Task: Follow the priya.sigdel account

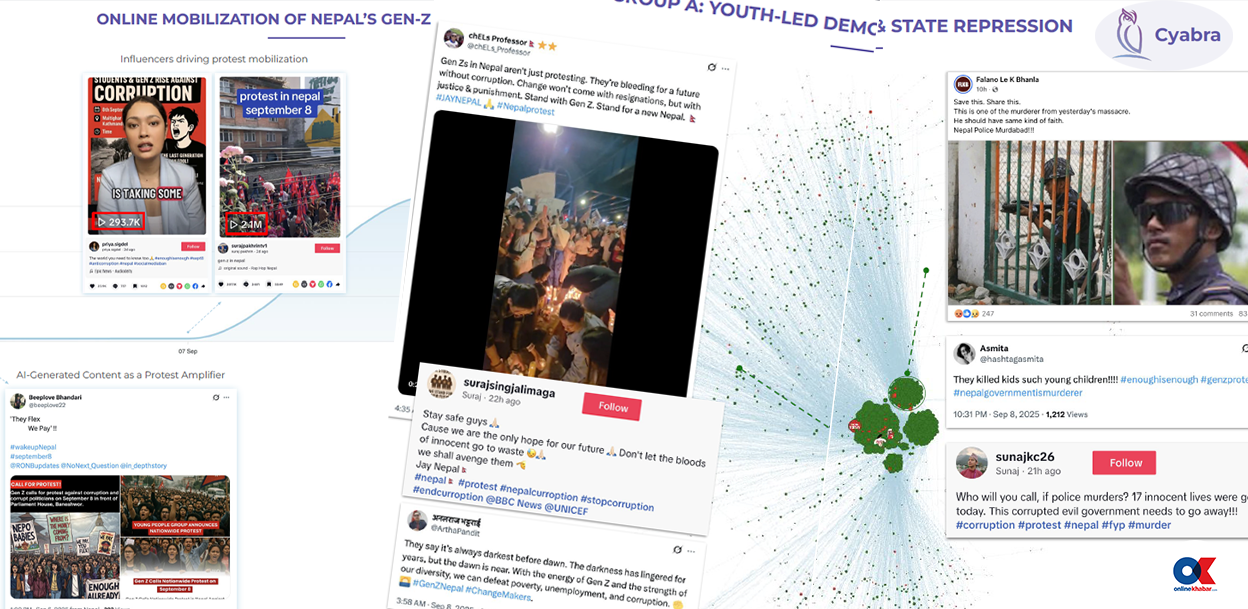Action: pyautogui.click(x=193, y=245)
